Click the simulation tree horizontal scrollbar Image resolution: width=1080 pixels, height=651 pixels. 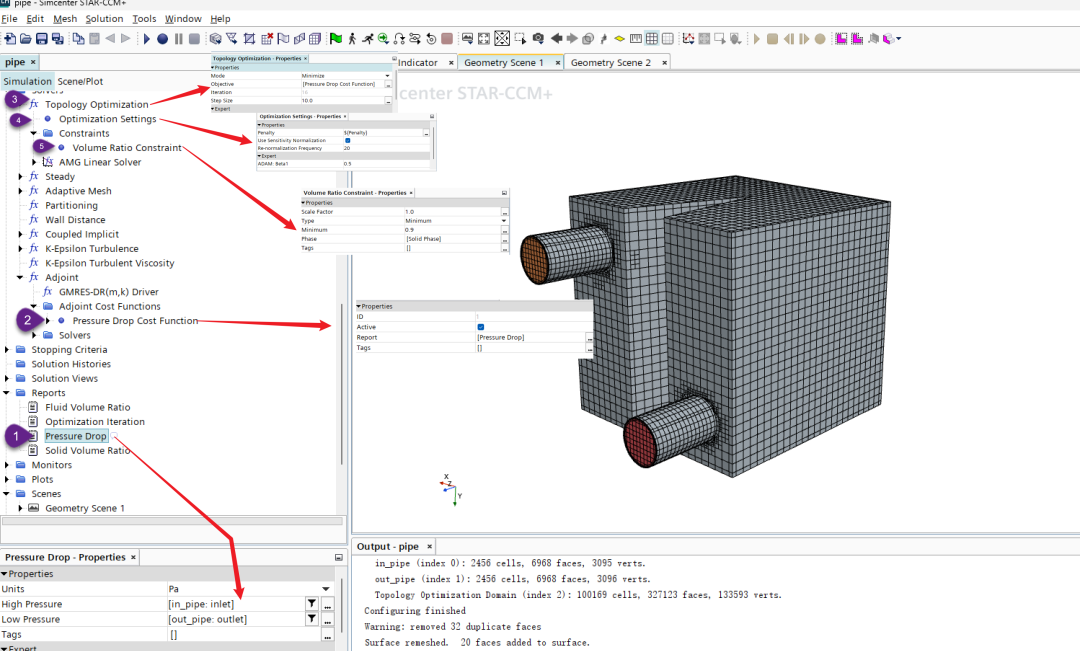172,521
